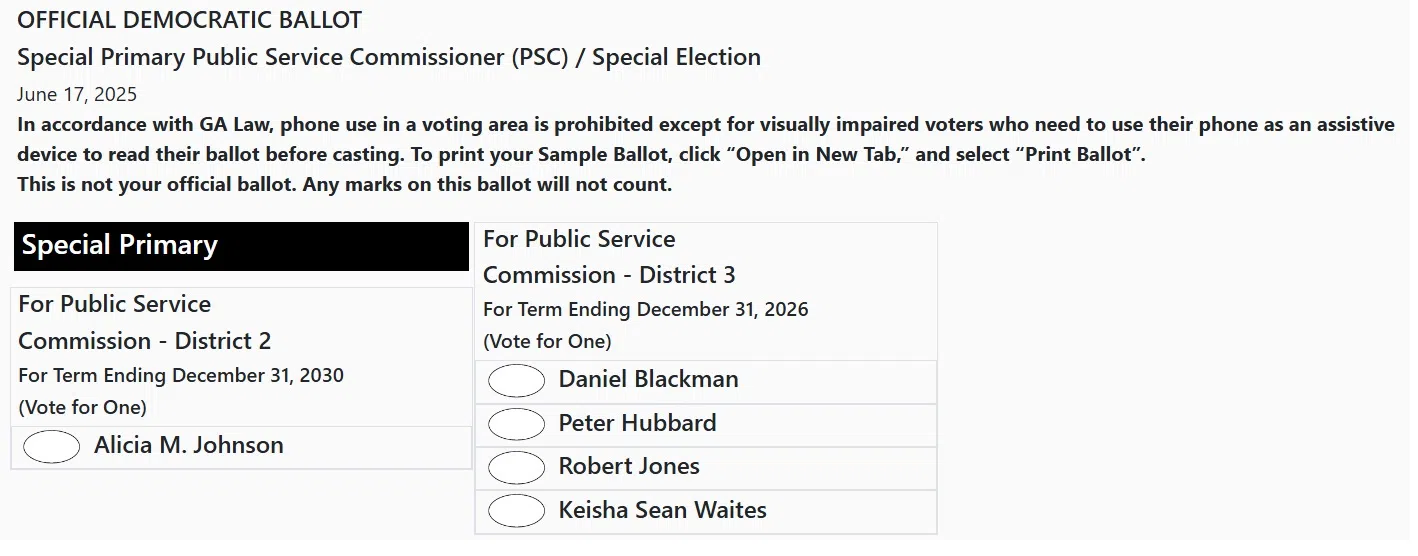Screen dimensions: 1418x556
Task: Select Daniel Blackman's voting oval
Action: (516, 381)
